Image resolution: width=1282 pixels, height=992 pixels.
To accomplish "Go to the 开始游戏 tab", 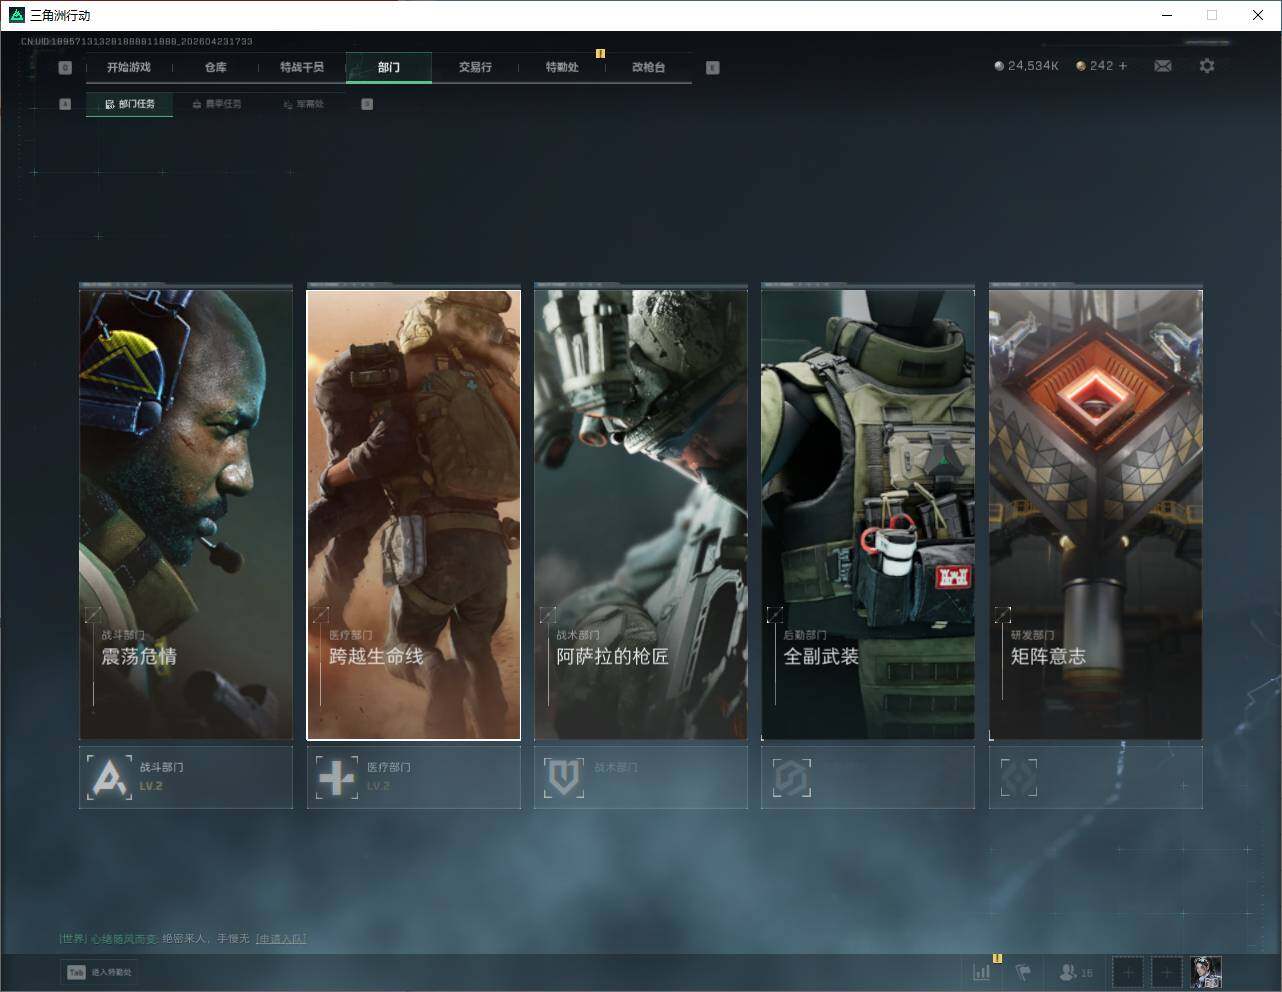I will click(129, 67).
